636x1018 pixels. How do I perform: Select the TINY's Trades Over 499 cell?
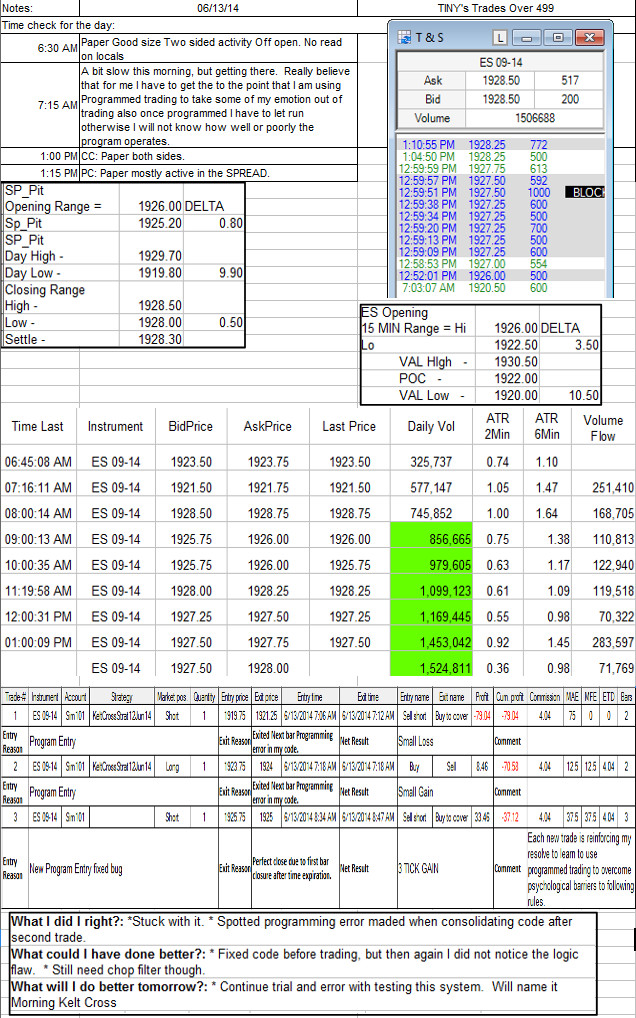point(496,8)
